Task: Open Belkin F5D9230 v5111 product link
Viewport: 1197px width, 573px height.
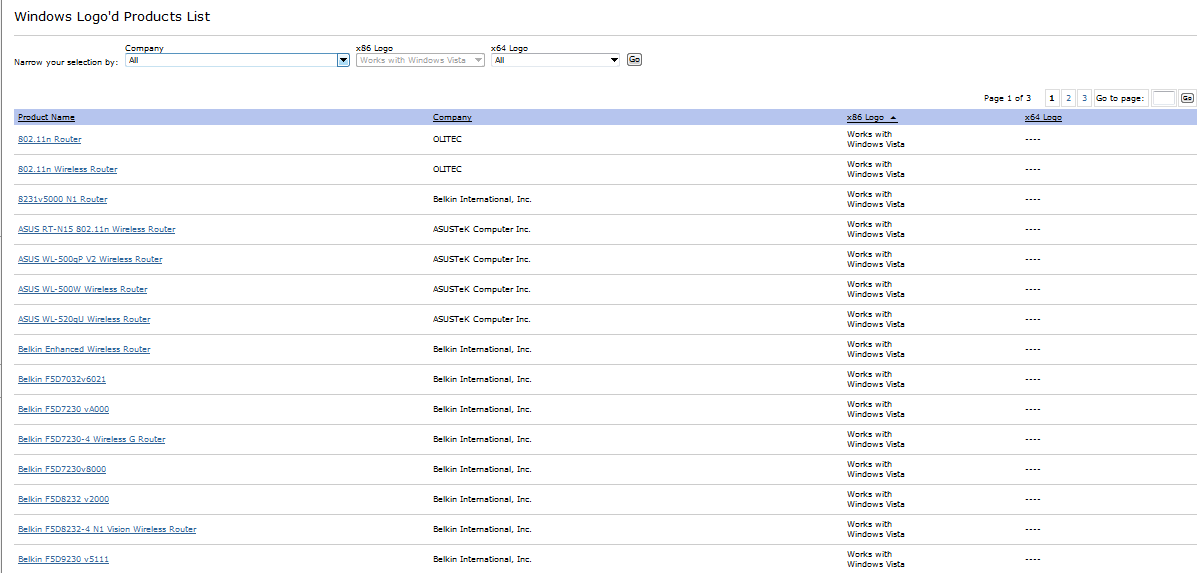Action: coord(63,559)
